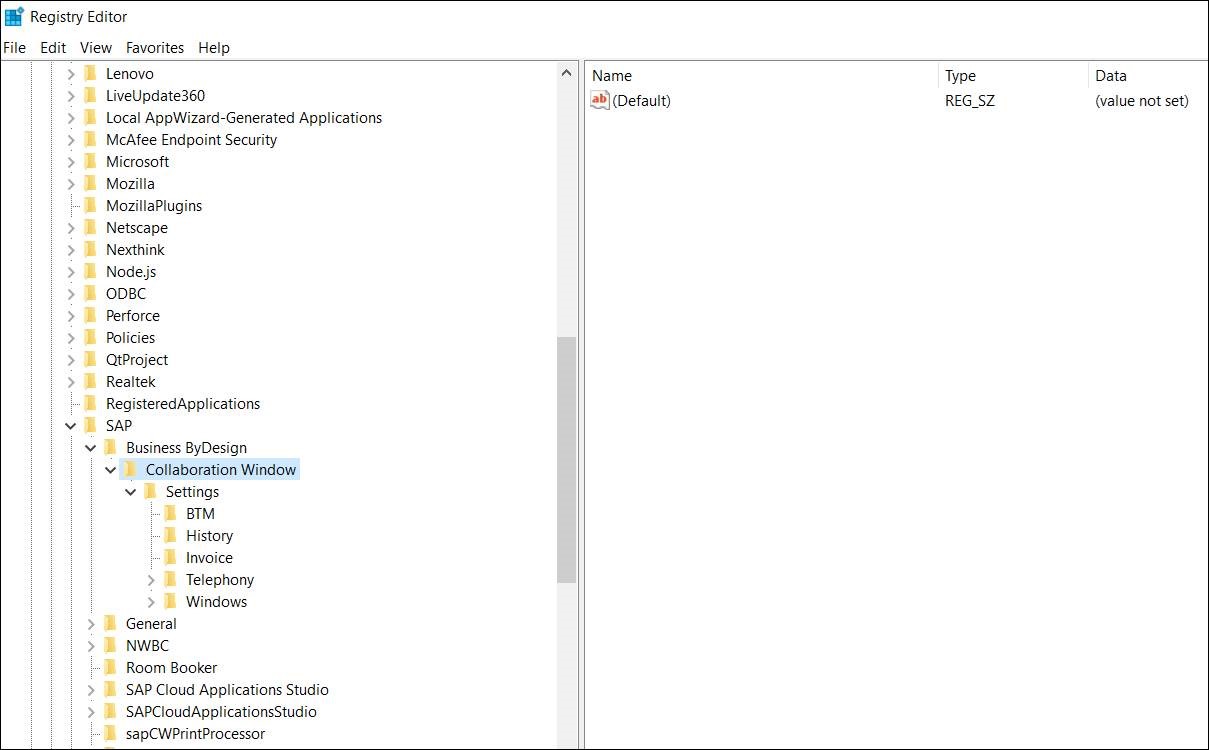Select the Lenovo folder icon
The image size is (1209, 750).
pos(91,73)
